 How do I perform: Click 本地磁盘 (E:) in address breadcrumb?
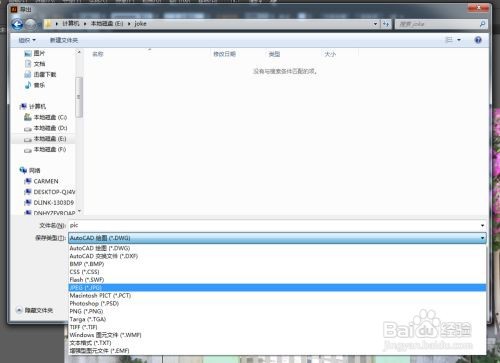tap(107, 24)
